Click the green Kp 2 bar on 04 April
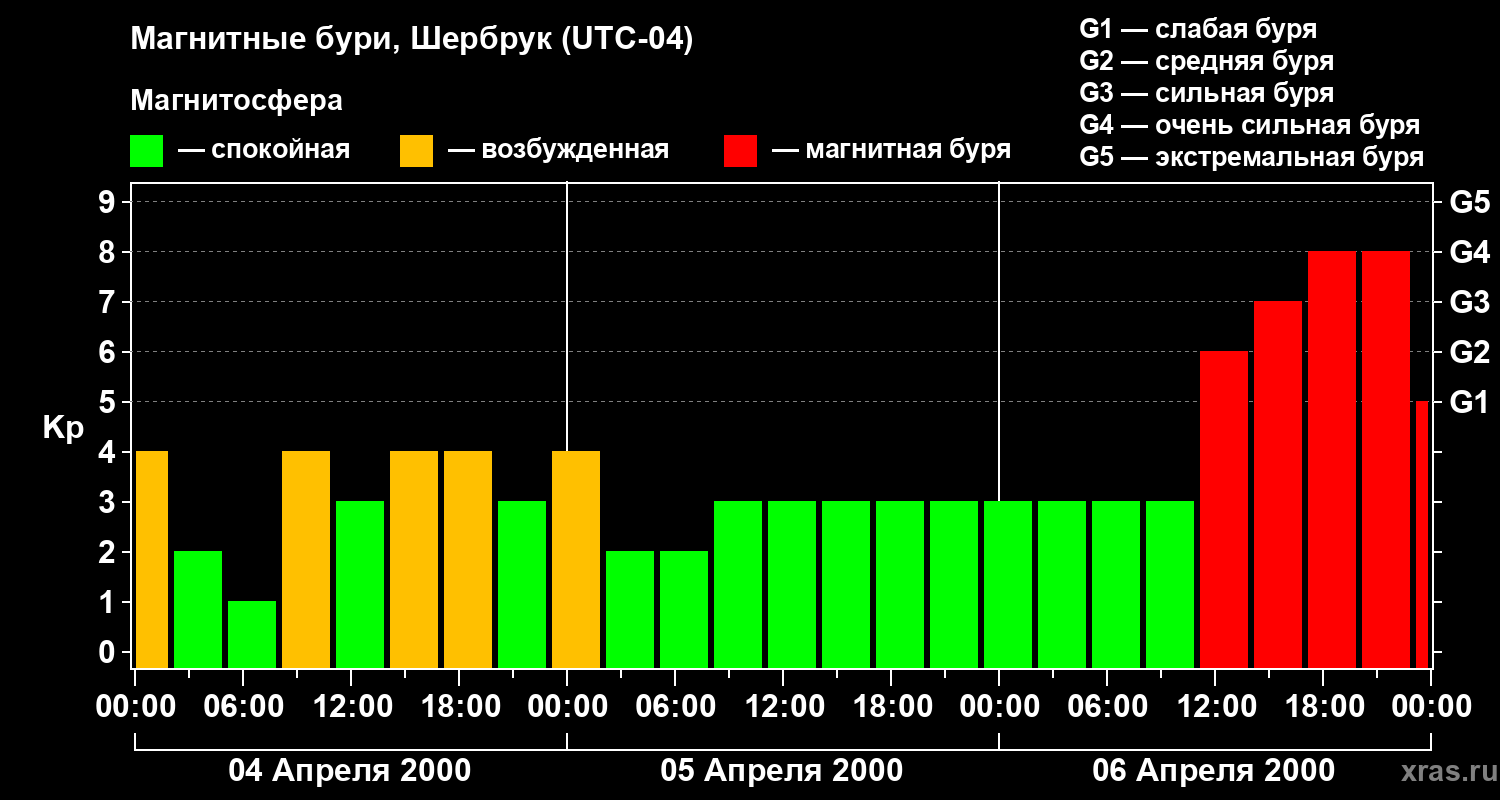The width and height of the screenshot is (1500, 800). tap(198, 609)
